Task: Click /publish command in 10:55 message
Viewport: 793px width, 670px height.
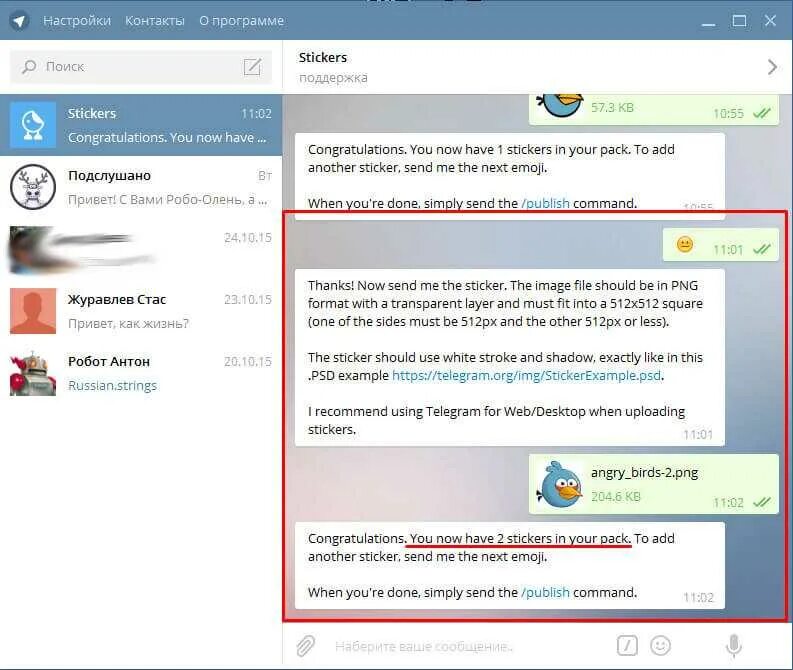Action: click(545, 203)
